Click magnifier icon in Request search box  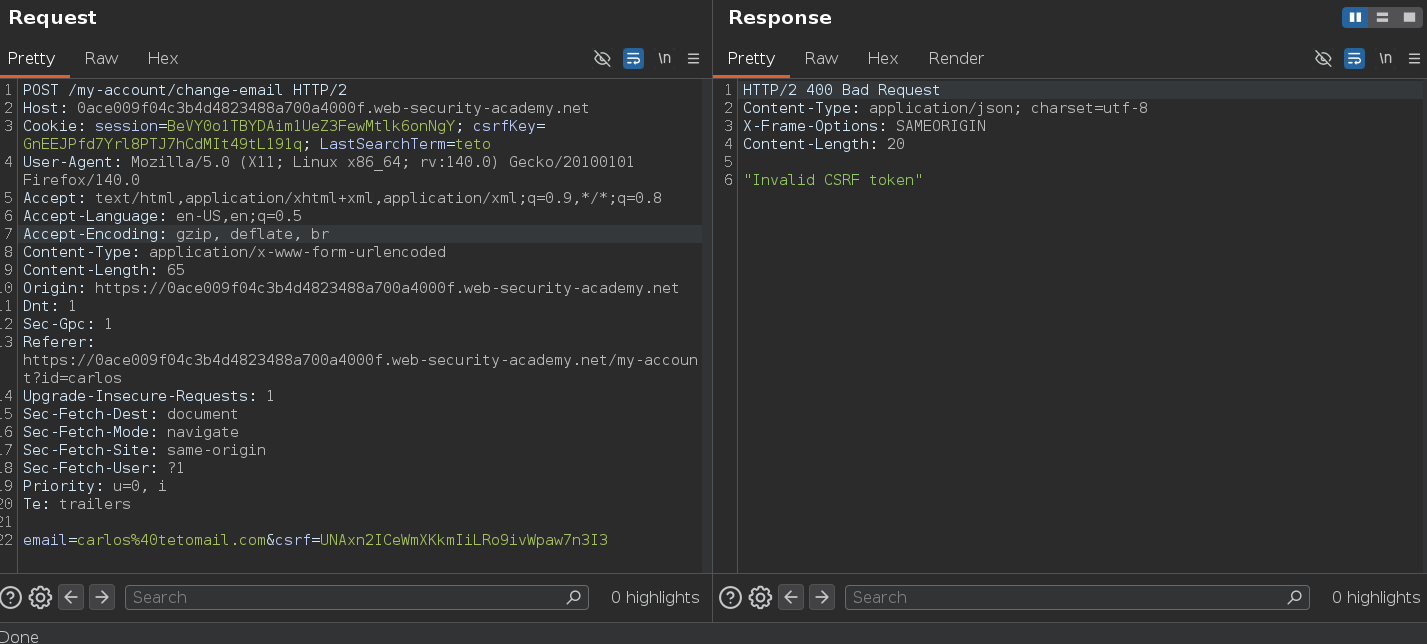(574, 598)
